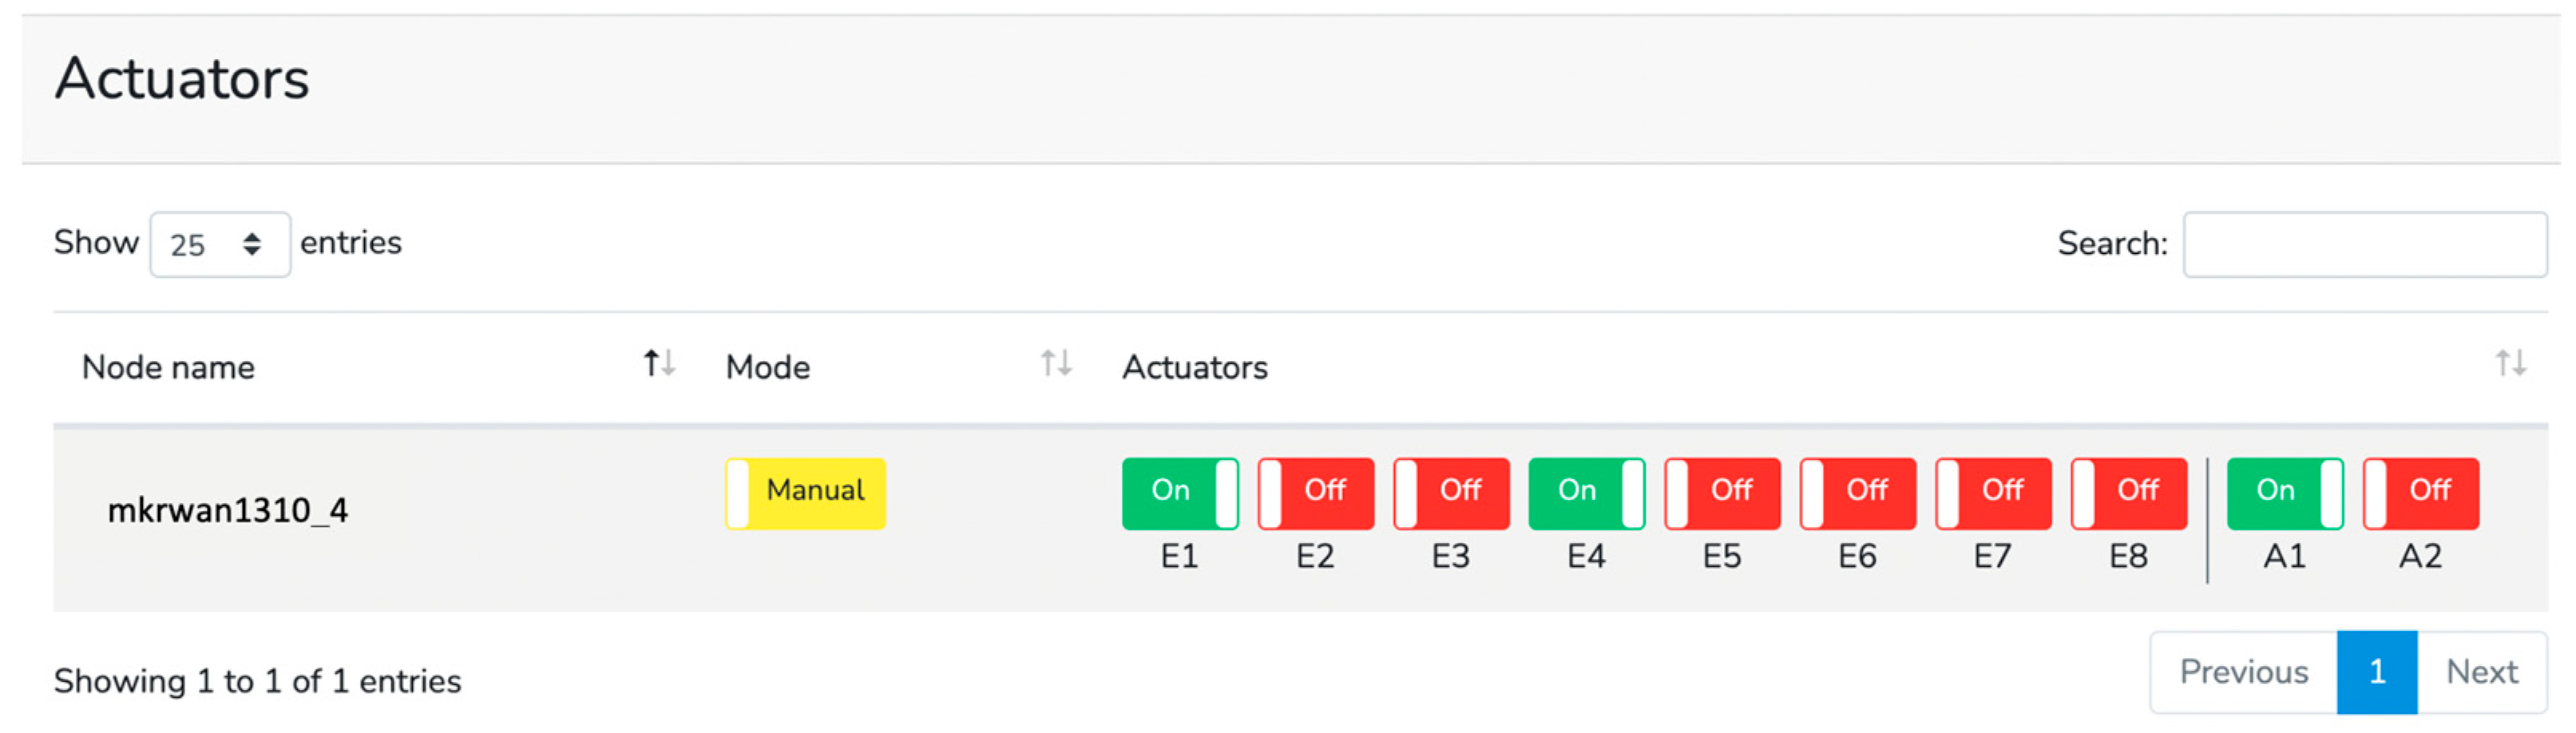2576x733 pixels.
Task: Toggle the Manual mode switch
Action: pyautogui.click(x=805, y=493)
